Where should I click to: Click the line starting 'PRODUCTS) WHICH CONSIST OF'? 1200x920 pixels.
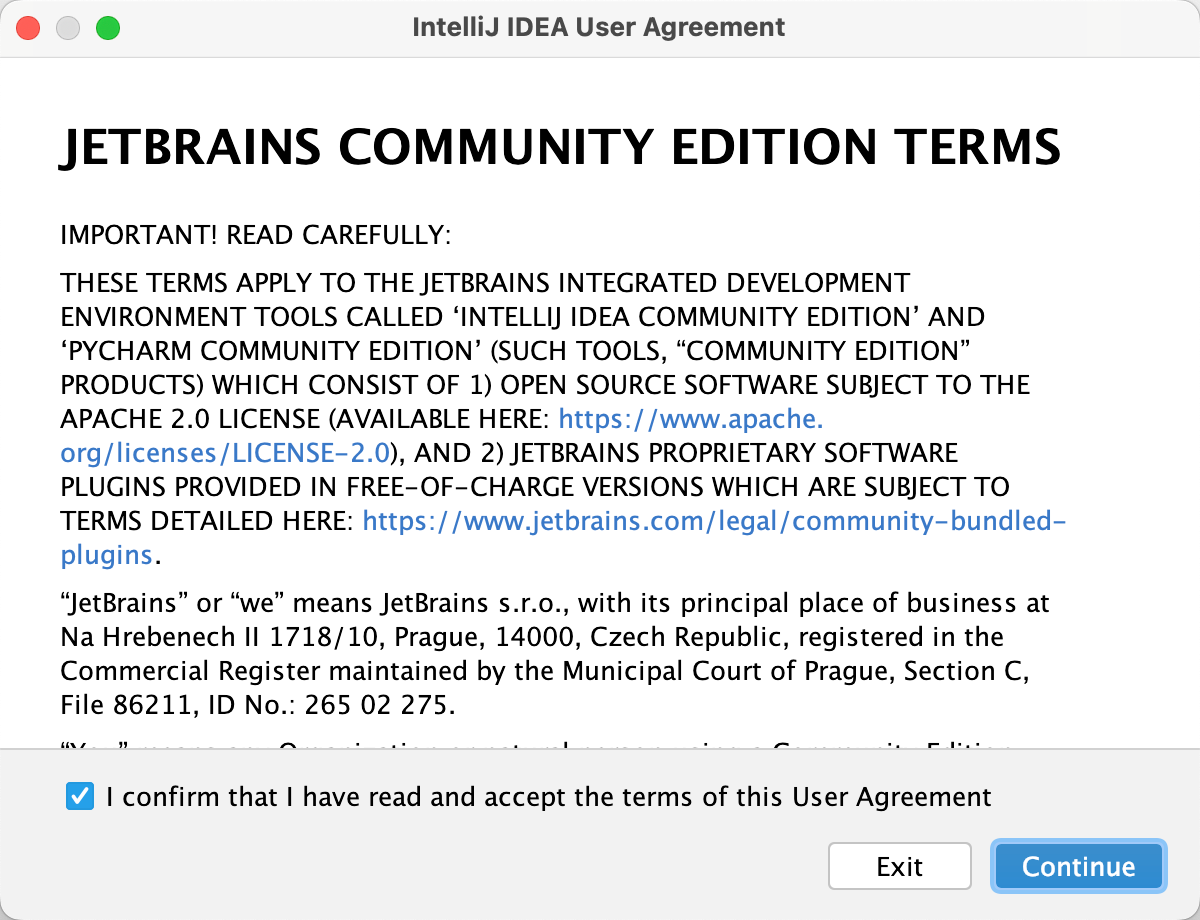[545, 385]
